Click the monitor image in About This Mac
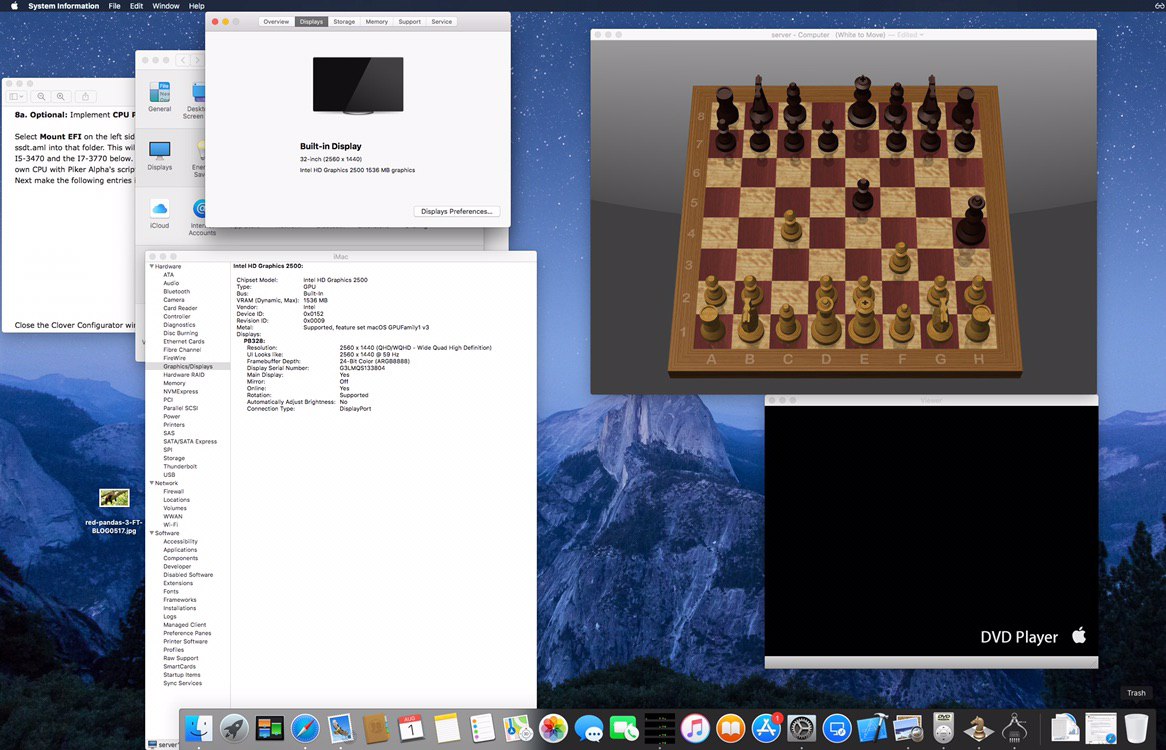 point(358,85)
